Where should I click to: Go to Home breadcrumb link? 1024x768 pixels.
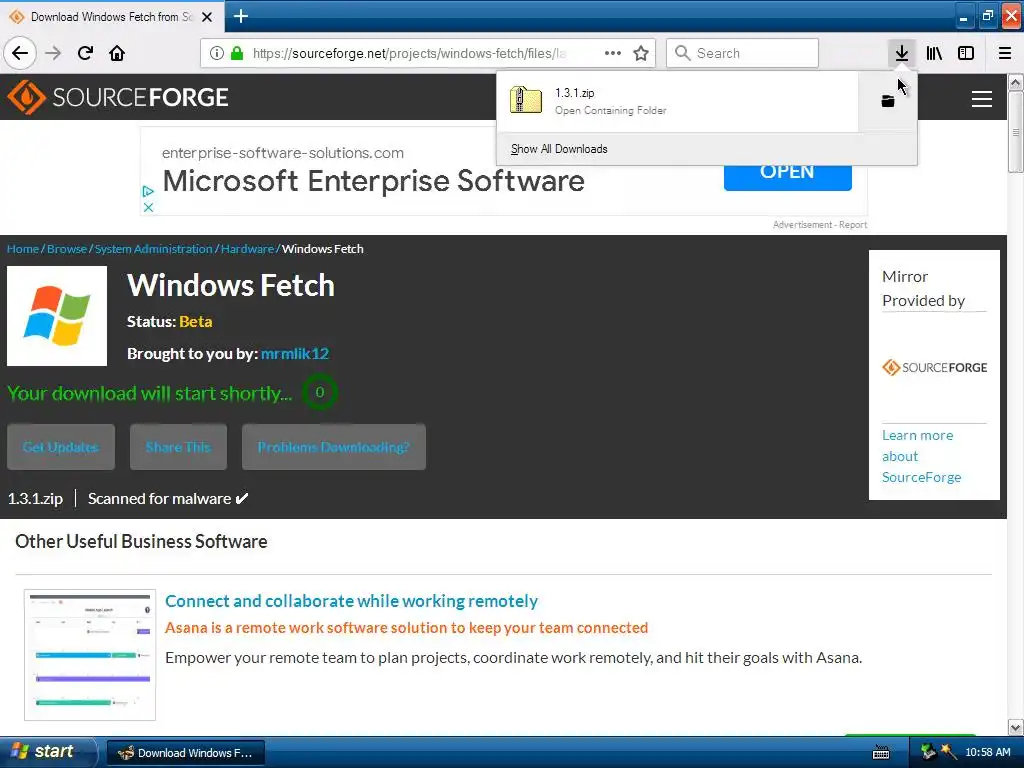click(x=23, y=249)
